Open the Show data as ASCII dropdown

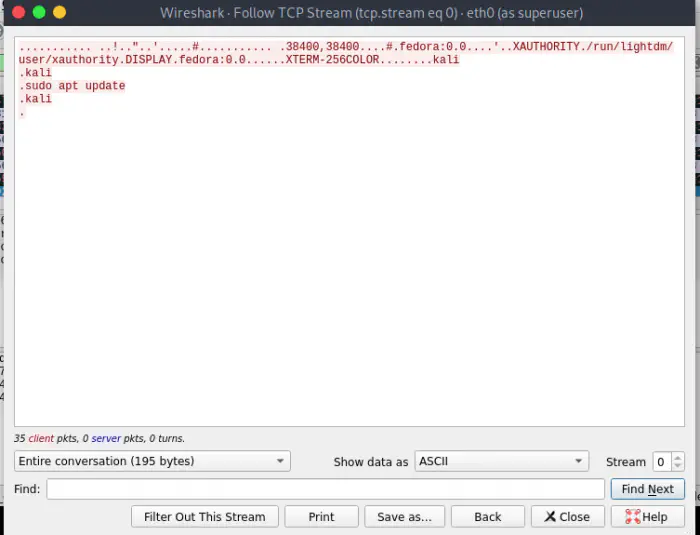(x=501, y=461)
